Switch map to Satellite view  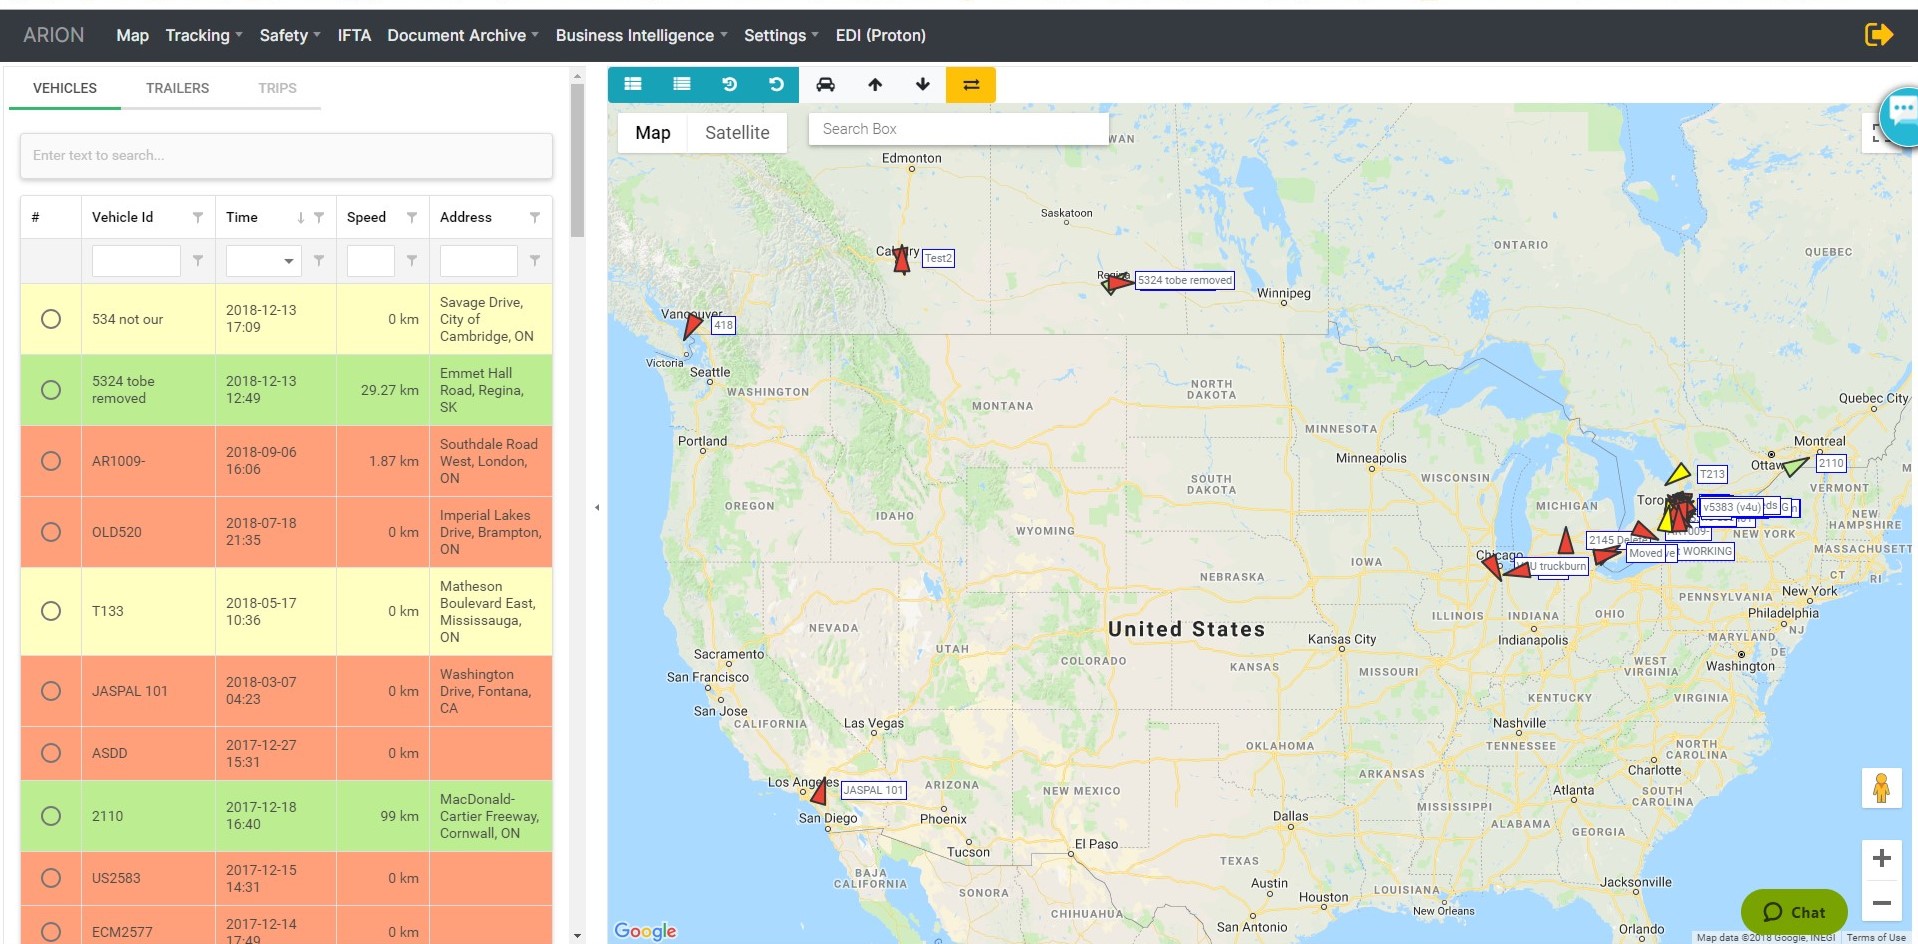pyautogui.click(x=737, y=132)
